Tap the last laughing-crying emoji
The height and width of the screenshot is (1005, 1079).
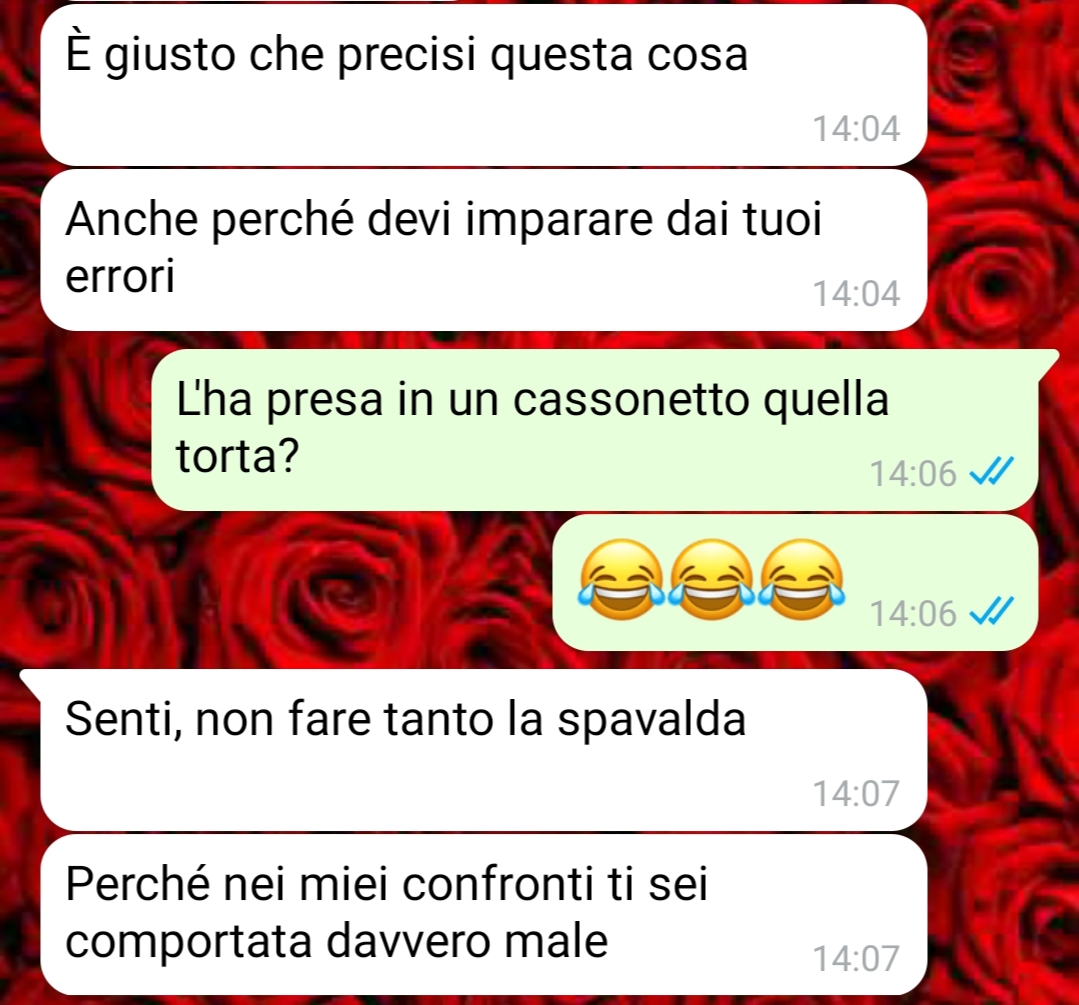(x=802, y=580)
